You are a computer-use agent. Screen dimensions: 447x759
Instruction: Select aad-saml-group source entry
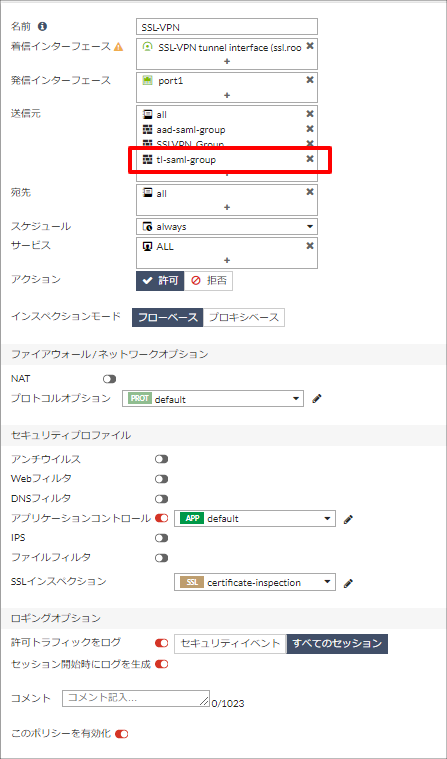(x=191, y=130)
